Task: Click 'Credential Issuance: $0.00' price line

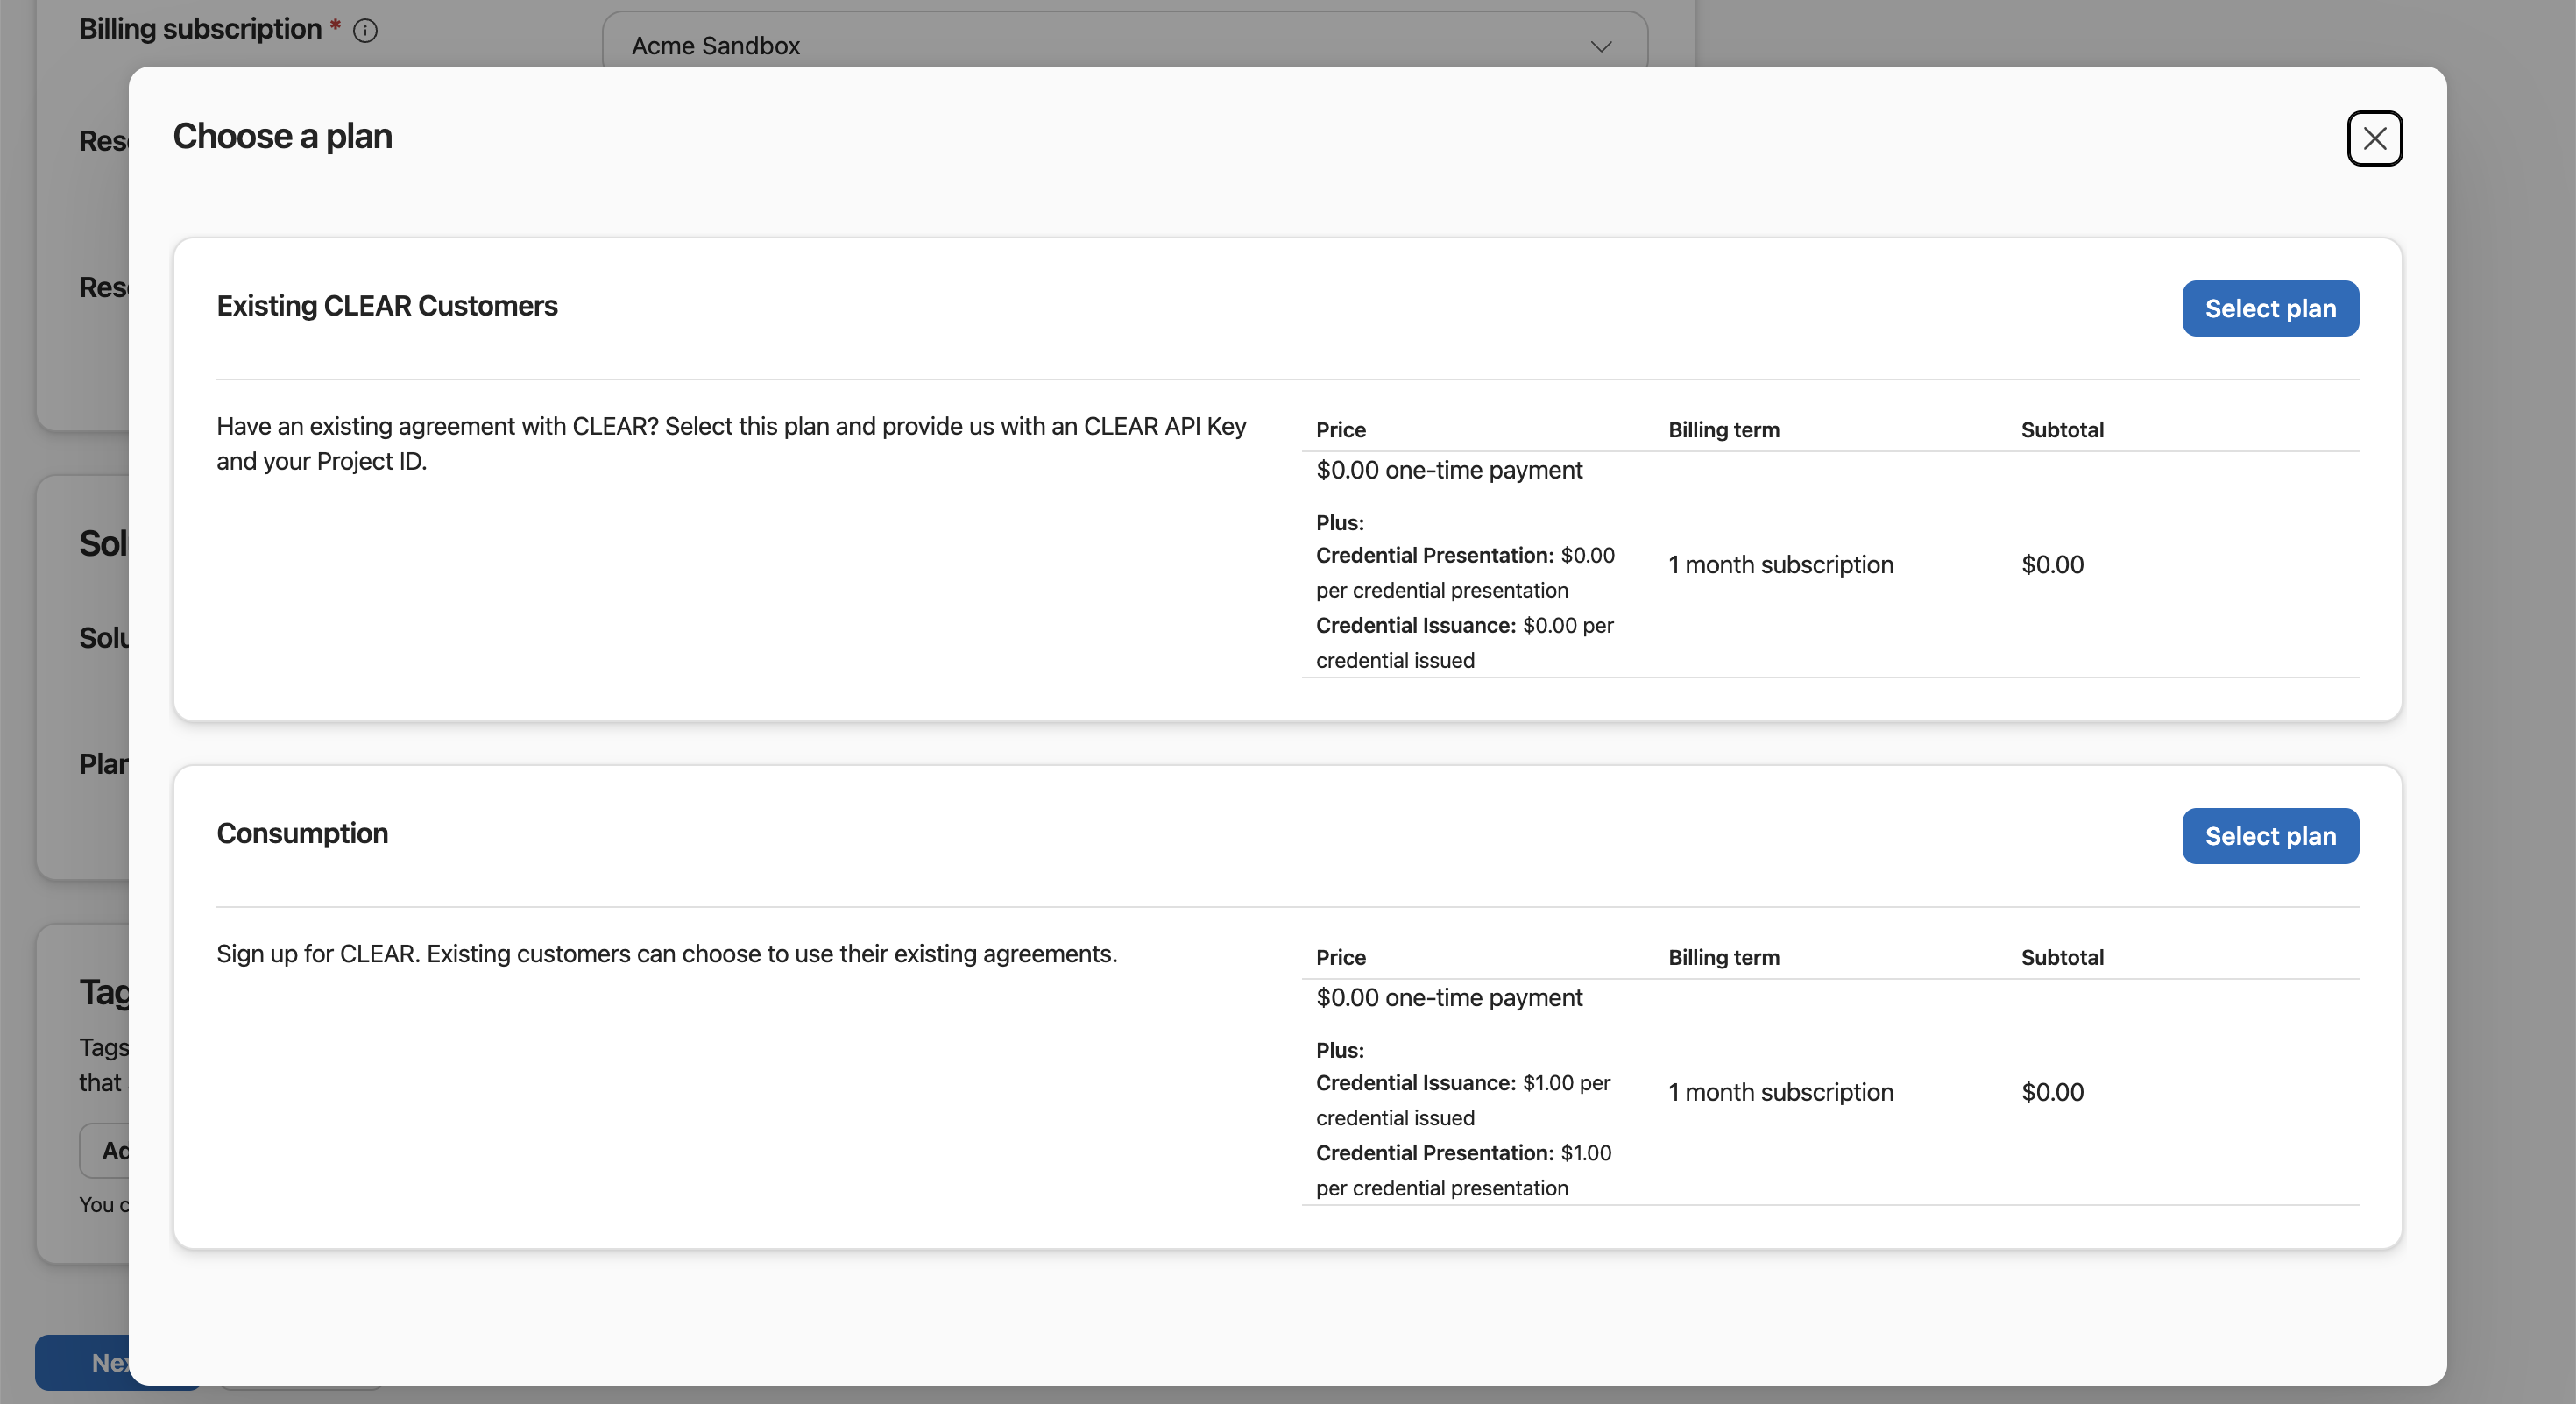Action: [x=1465, y=643]
